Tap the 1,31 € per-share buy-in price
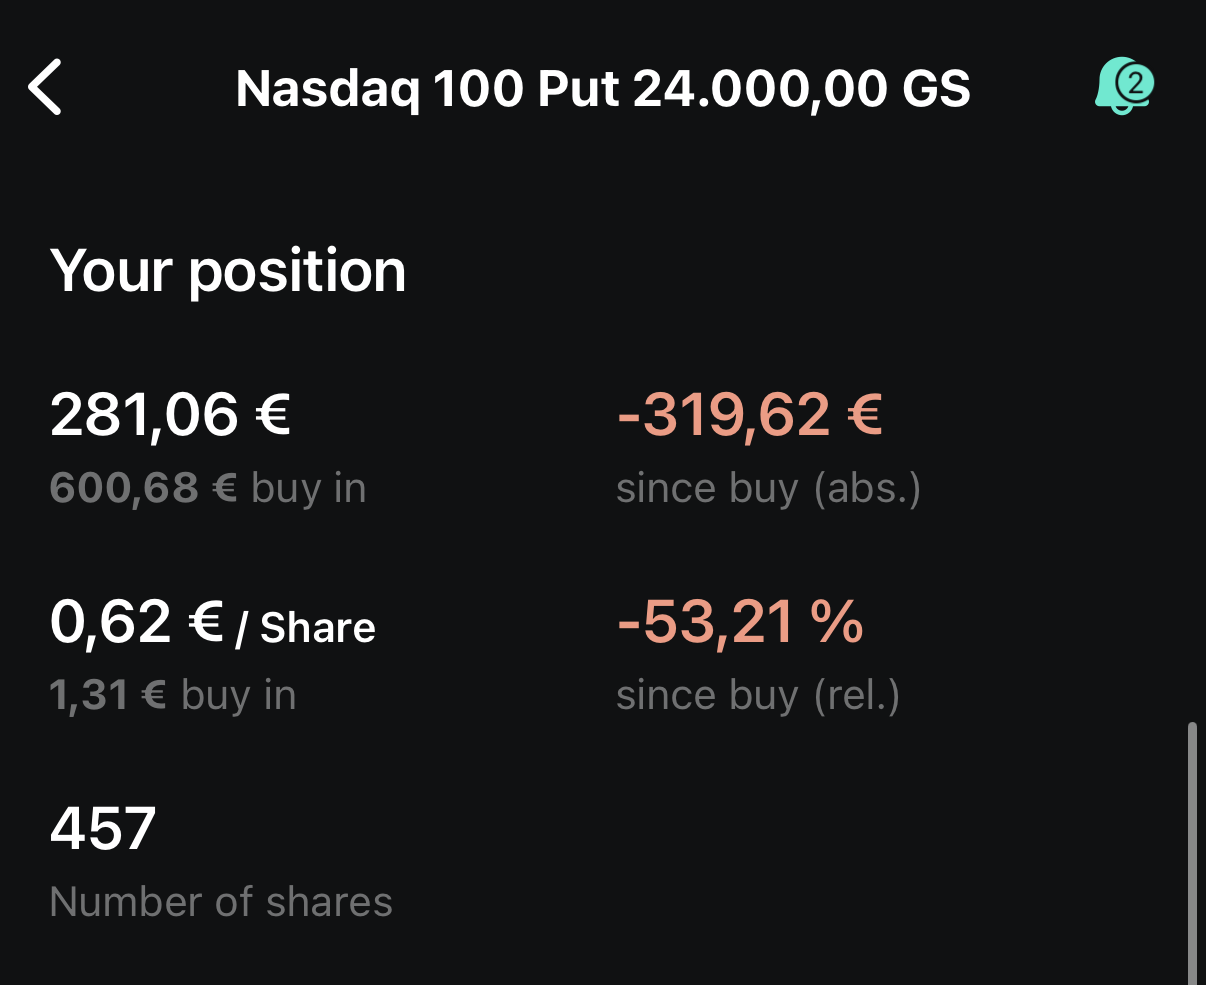The height and width of the screenshot is (985, 1206). [x=108, y=695]
